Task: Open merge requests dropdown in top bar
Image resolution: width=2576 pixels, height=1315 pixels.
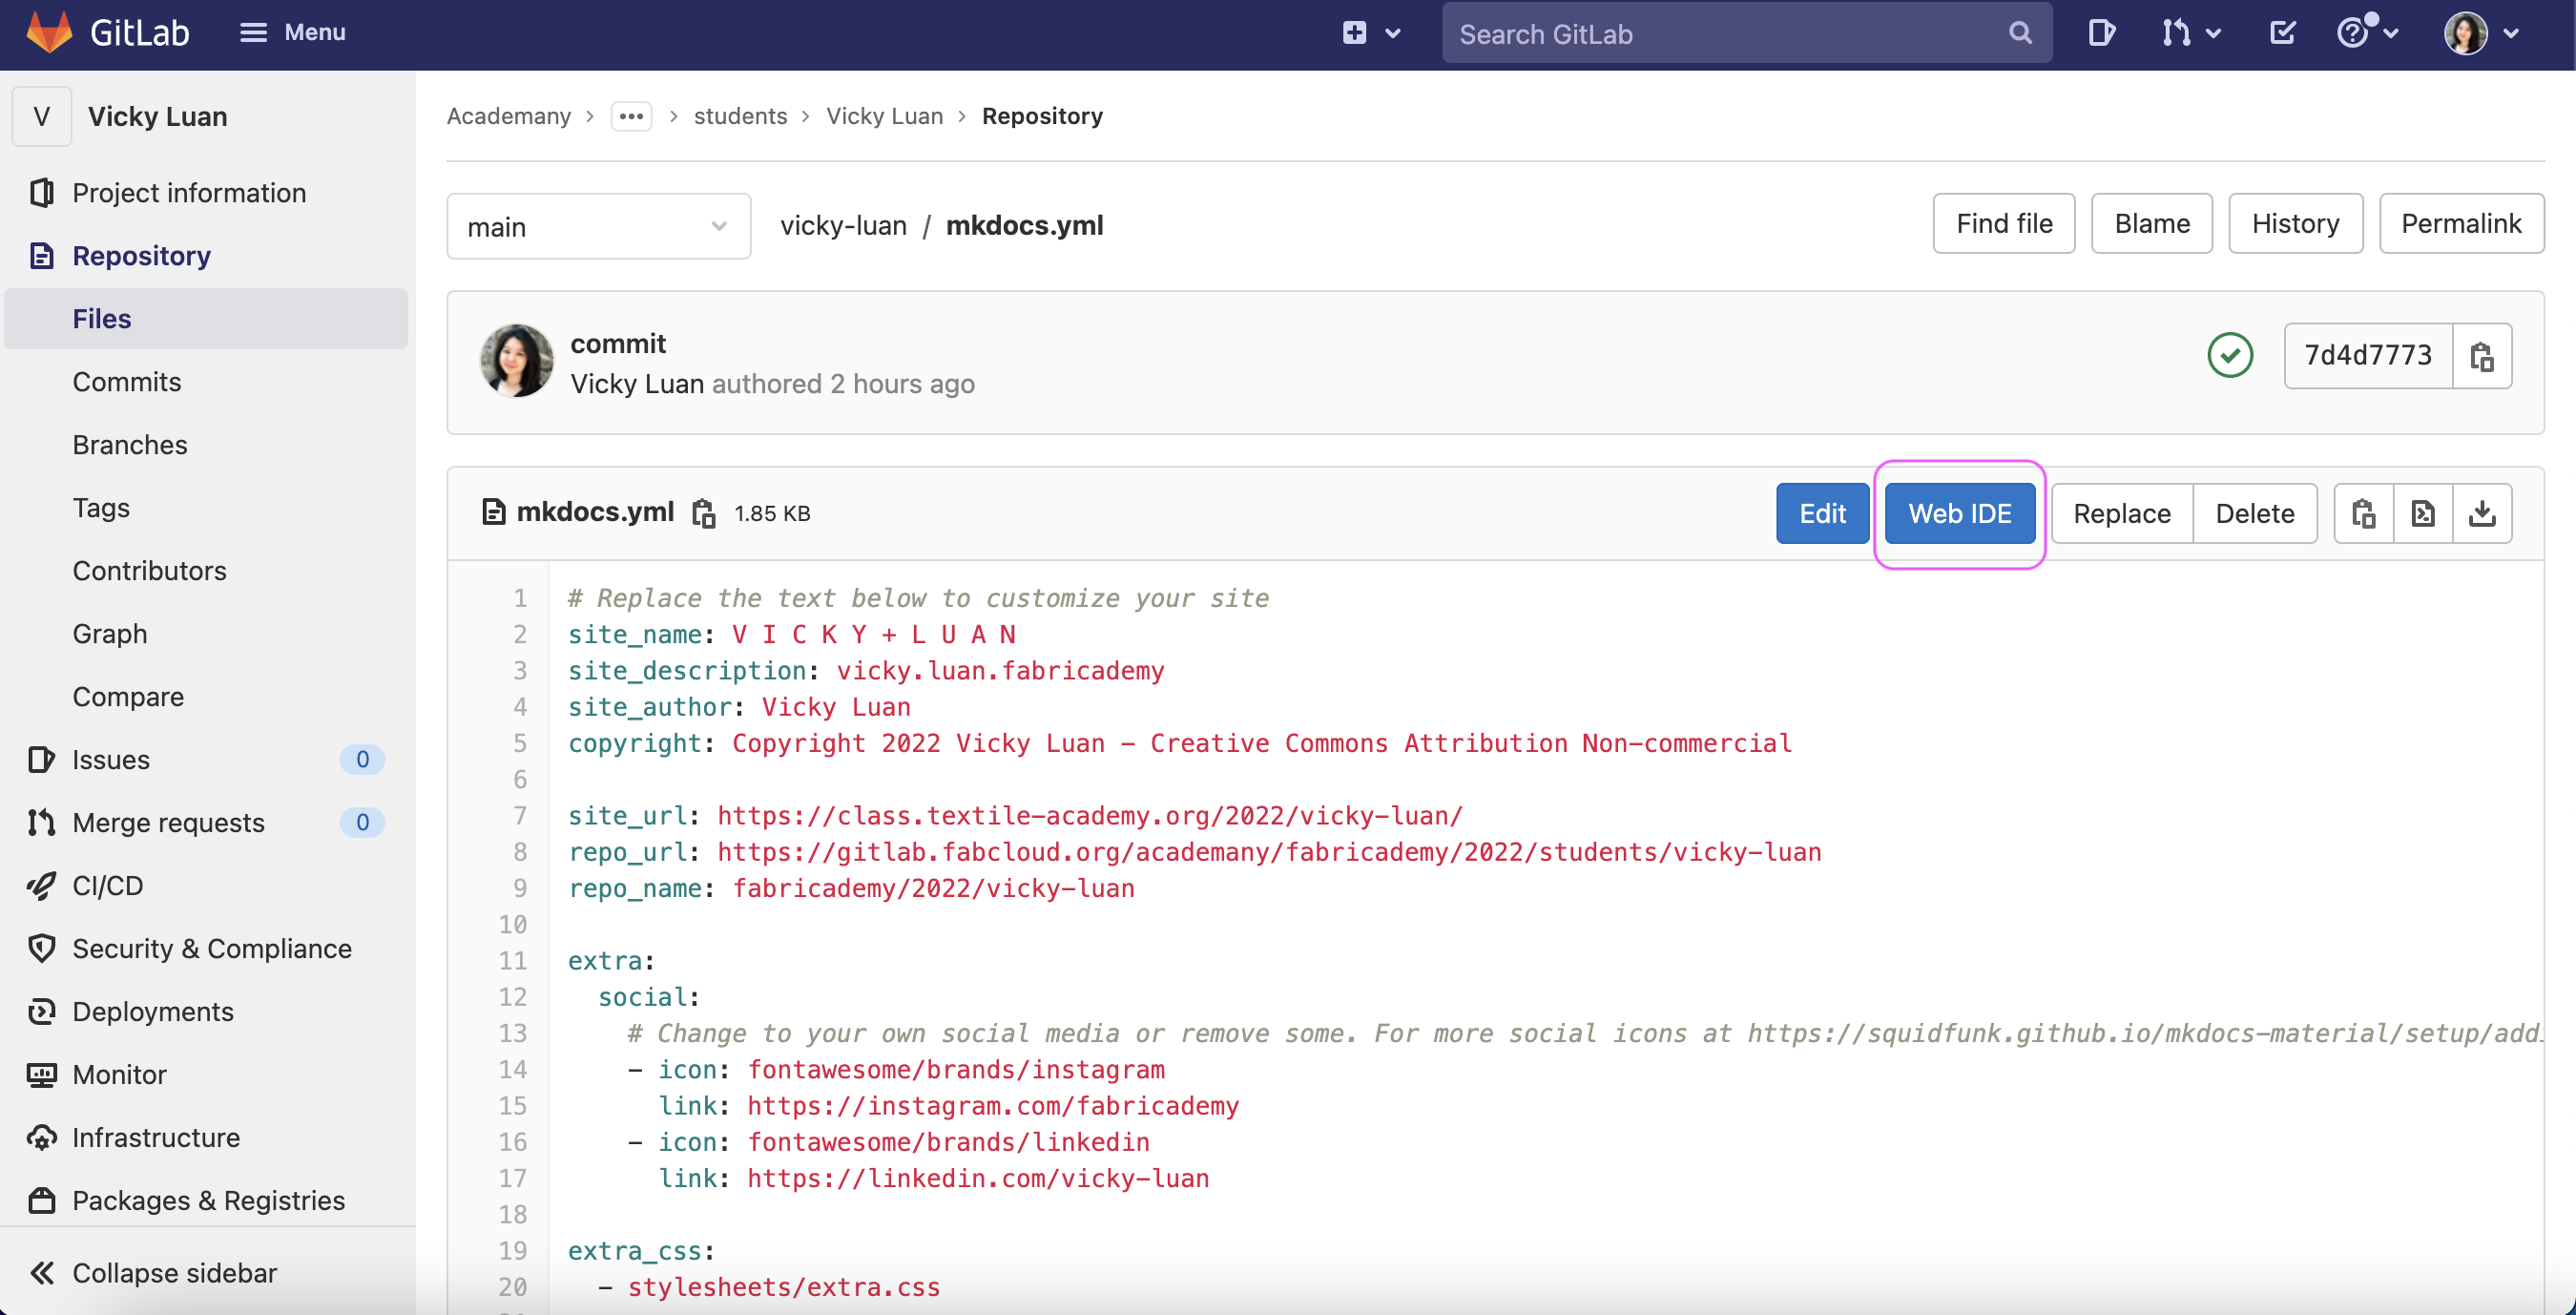Action: pyautogui.click(x=2191, y=33)
